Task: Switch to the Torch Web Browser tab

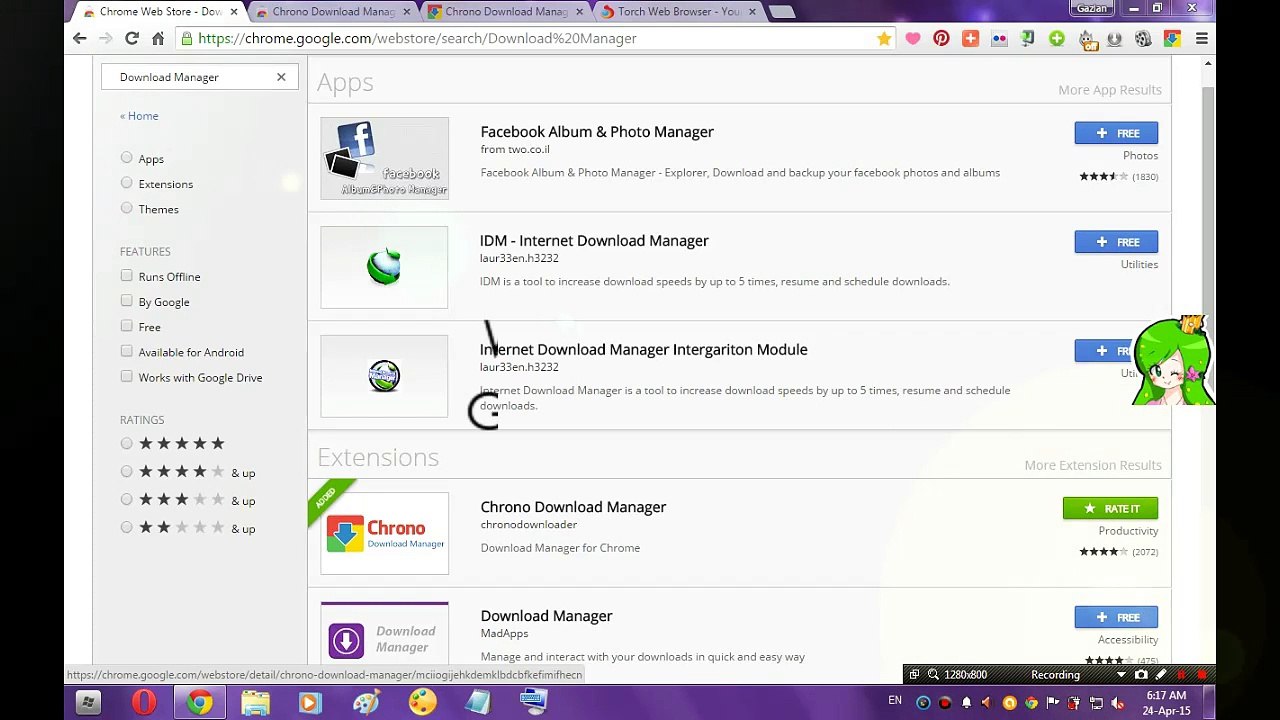Action: tap(678, 12)
